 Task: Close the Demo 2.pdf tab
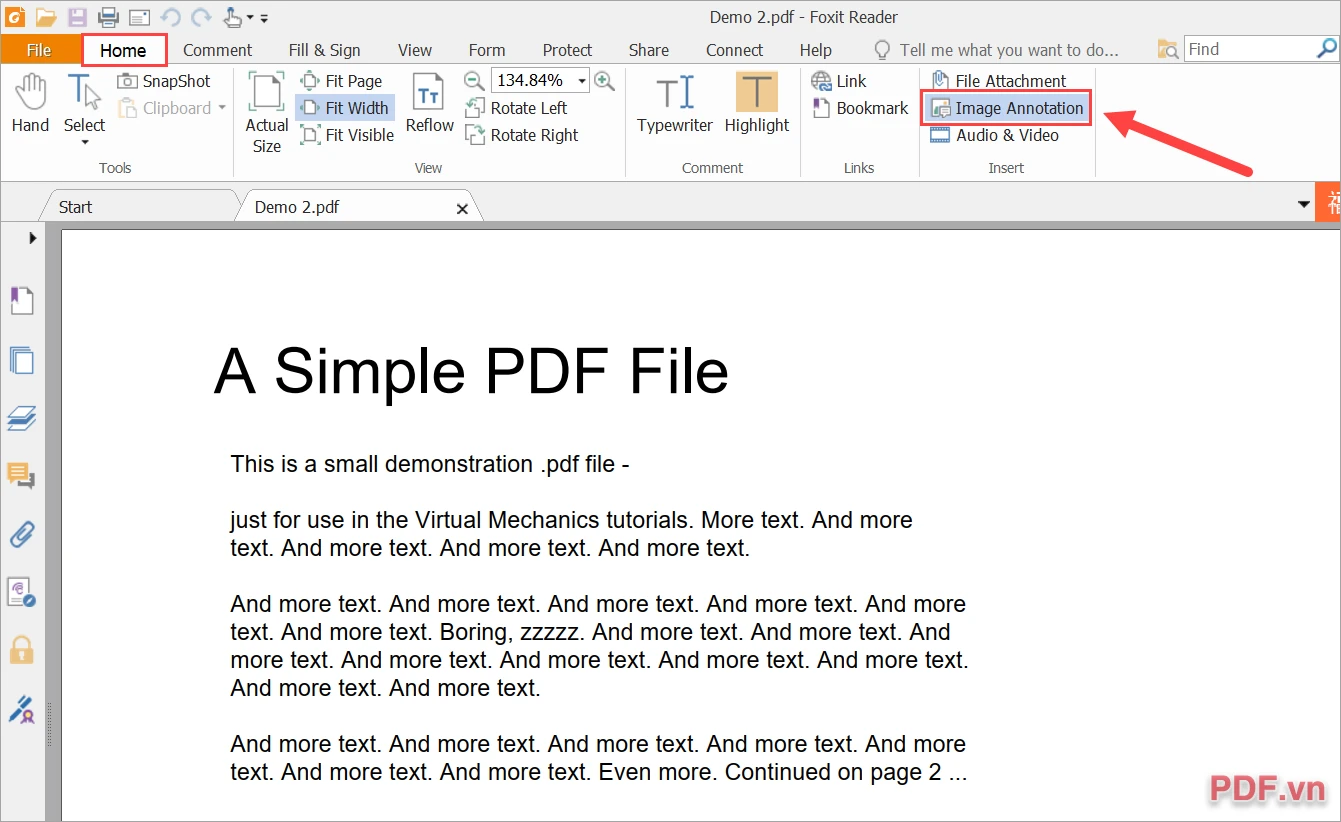click(462, 208)
